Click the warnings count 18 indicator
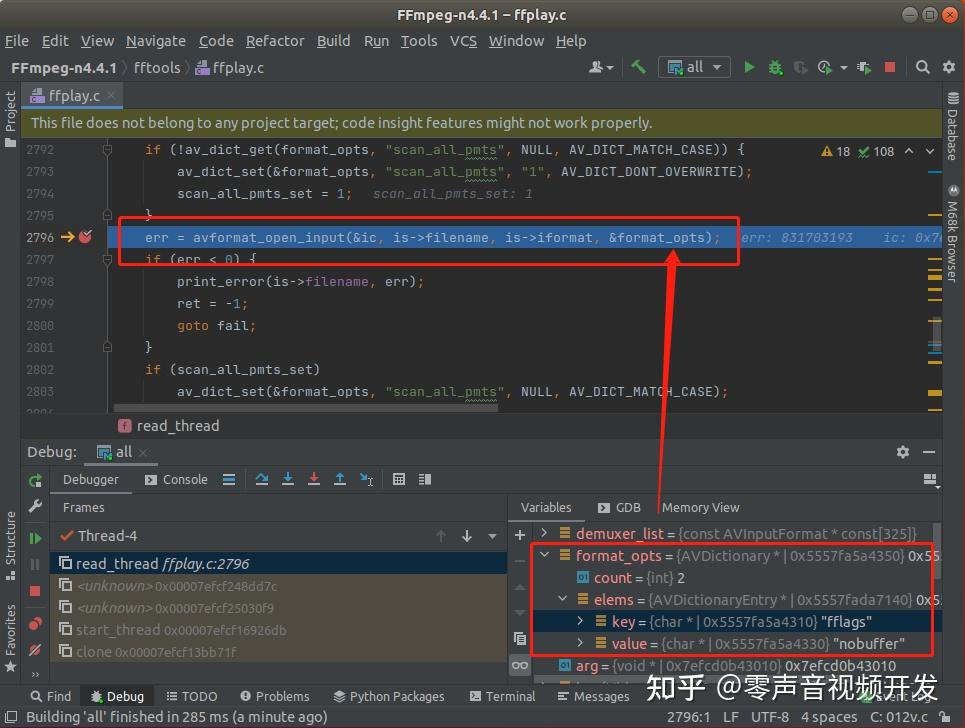Screen dimensions: 965x728 pyautogui.click(x=835, y=151)
